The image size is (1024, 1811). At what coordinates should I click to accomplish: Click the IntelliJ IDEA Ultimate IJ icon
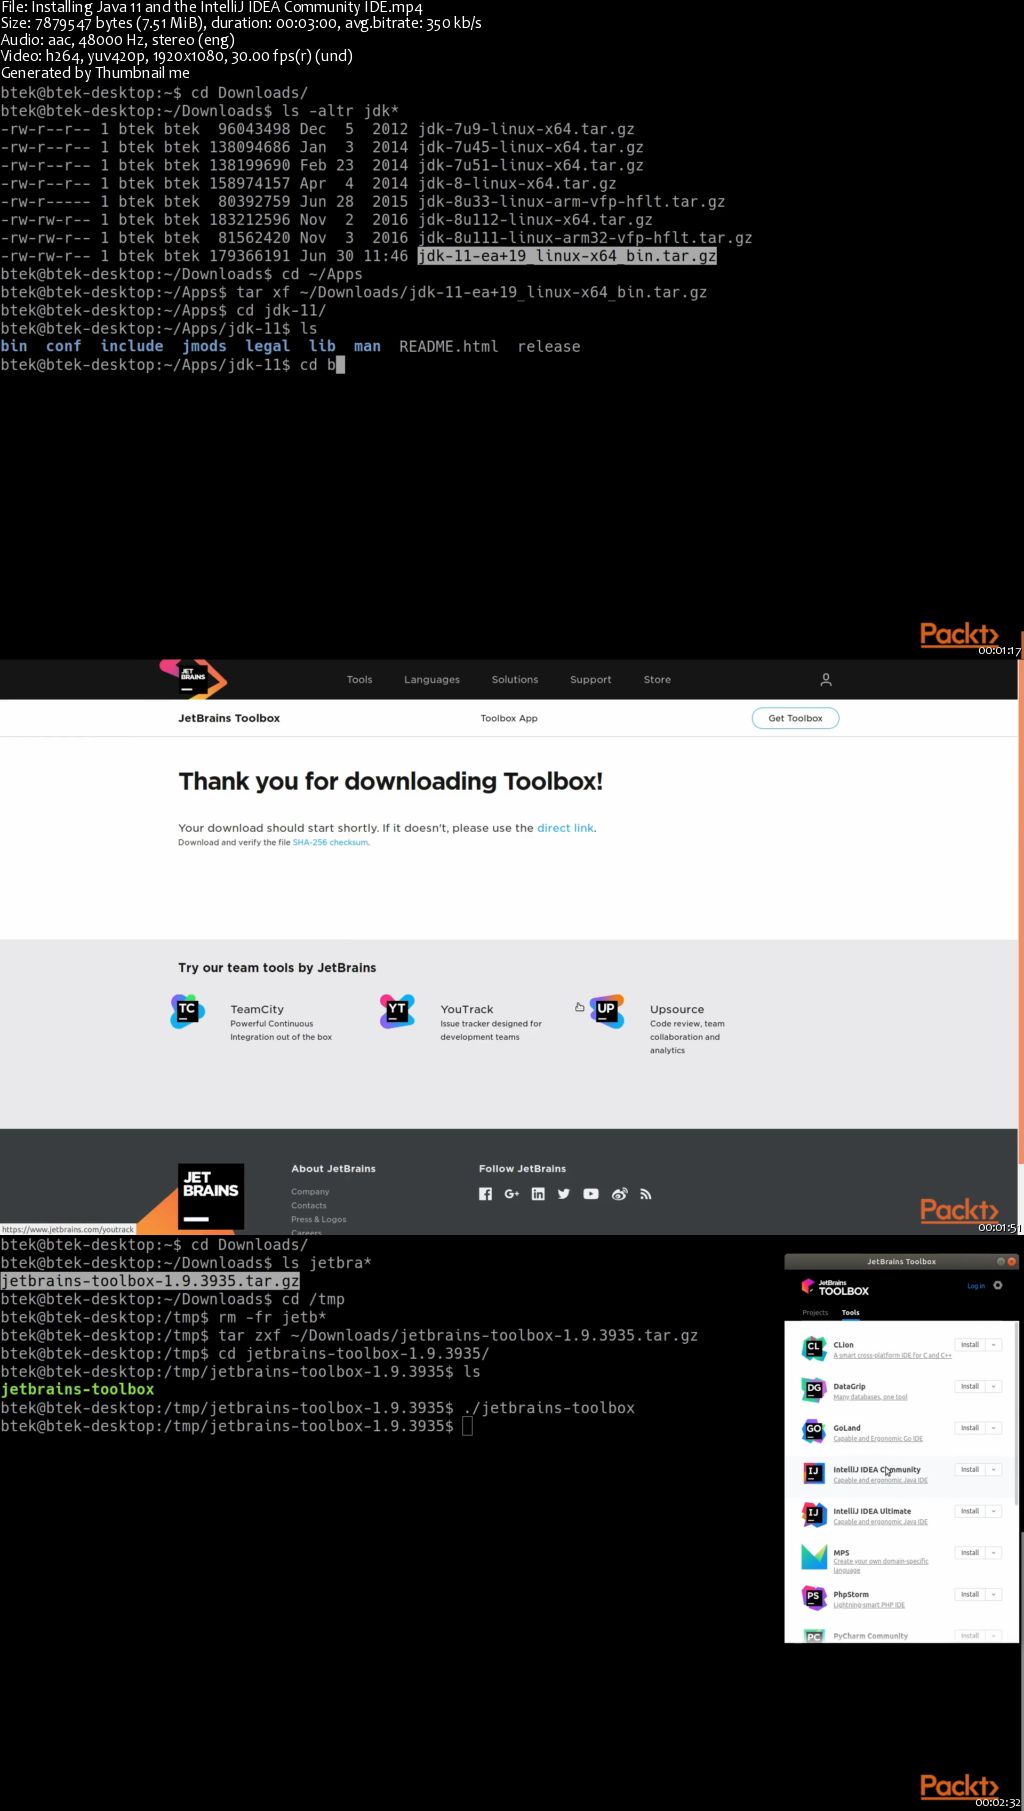pos(814,1514)
